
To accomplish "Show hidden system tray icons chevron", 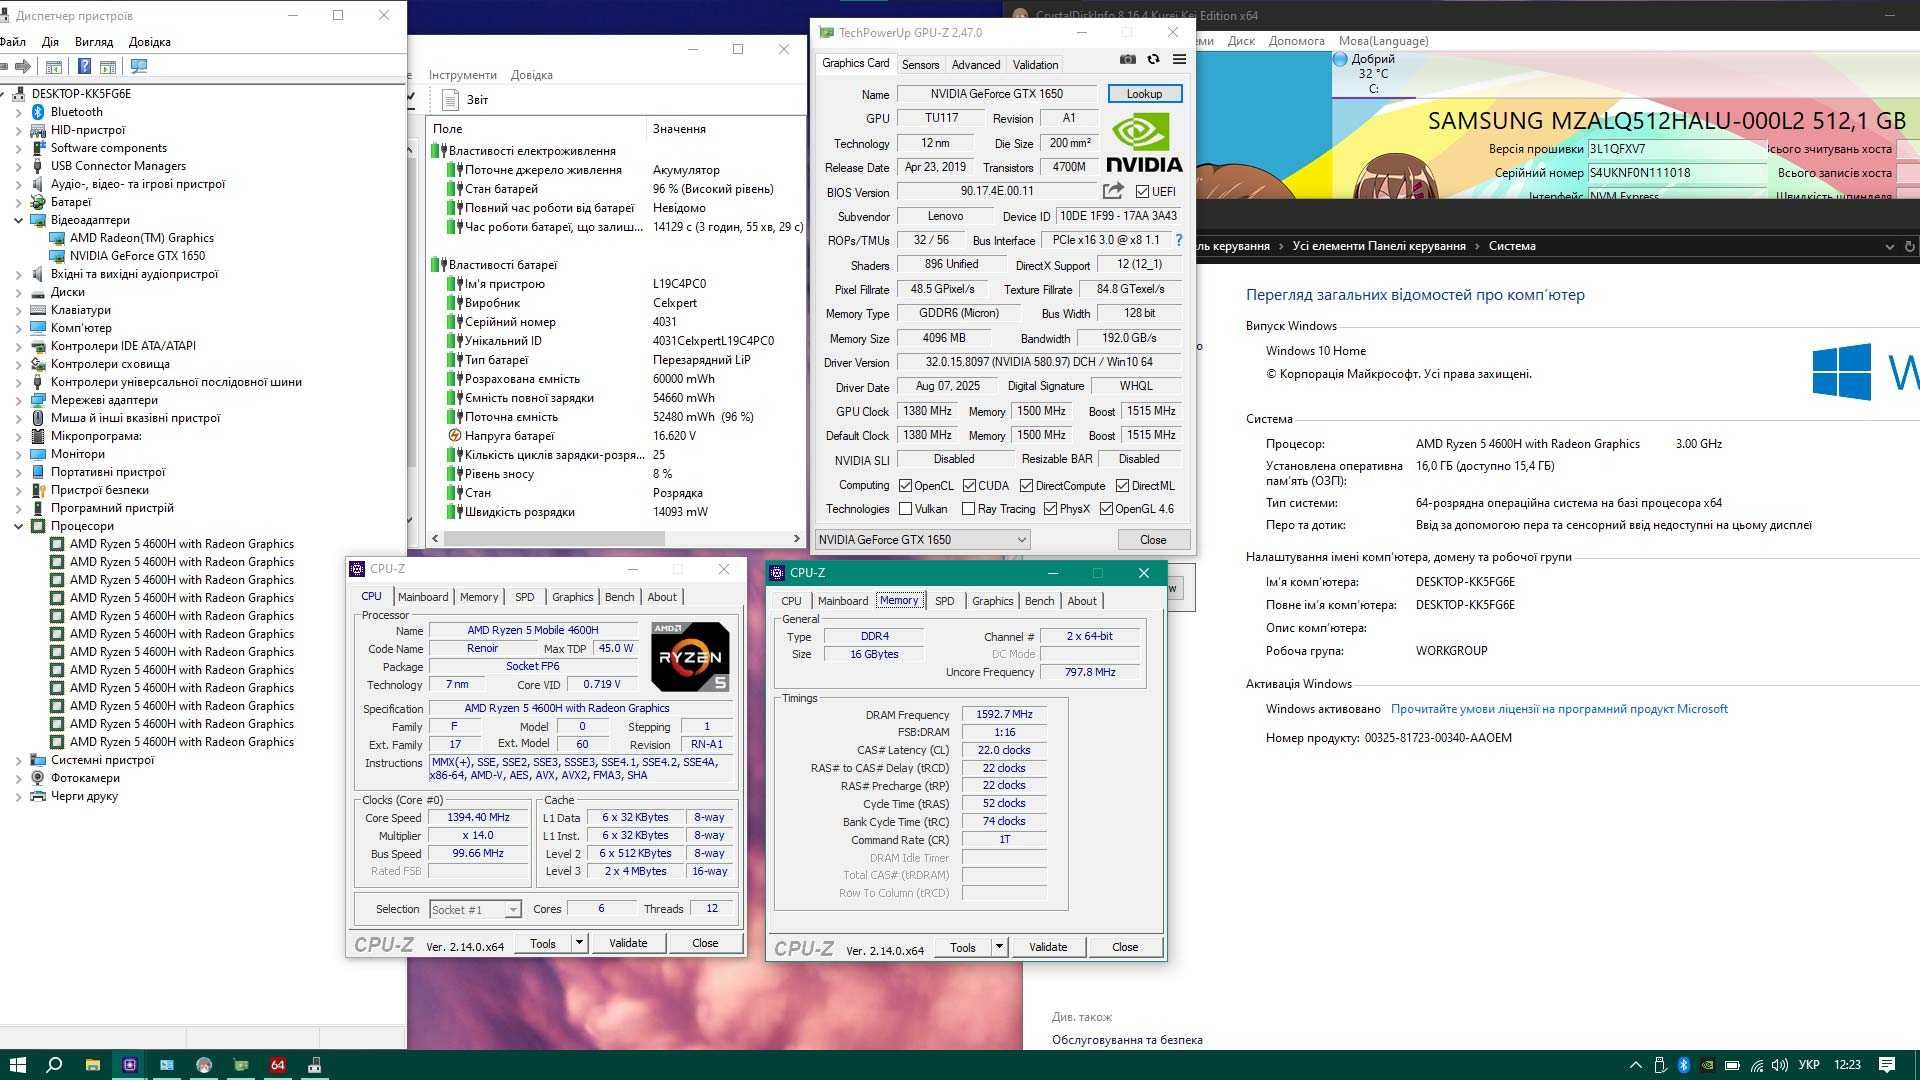I will (1635, 1065).
